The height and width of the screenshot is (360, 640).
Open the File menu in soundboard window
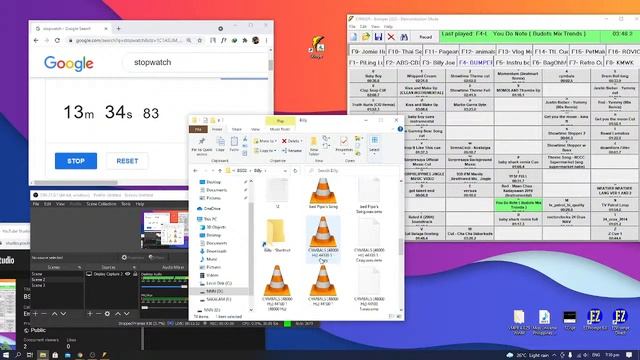352,27
